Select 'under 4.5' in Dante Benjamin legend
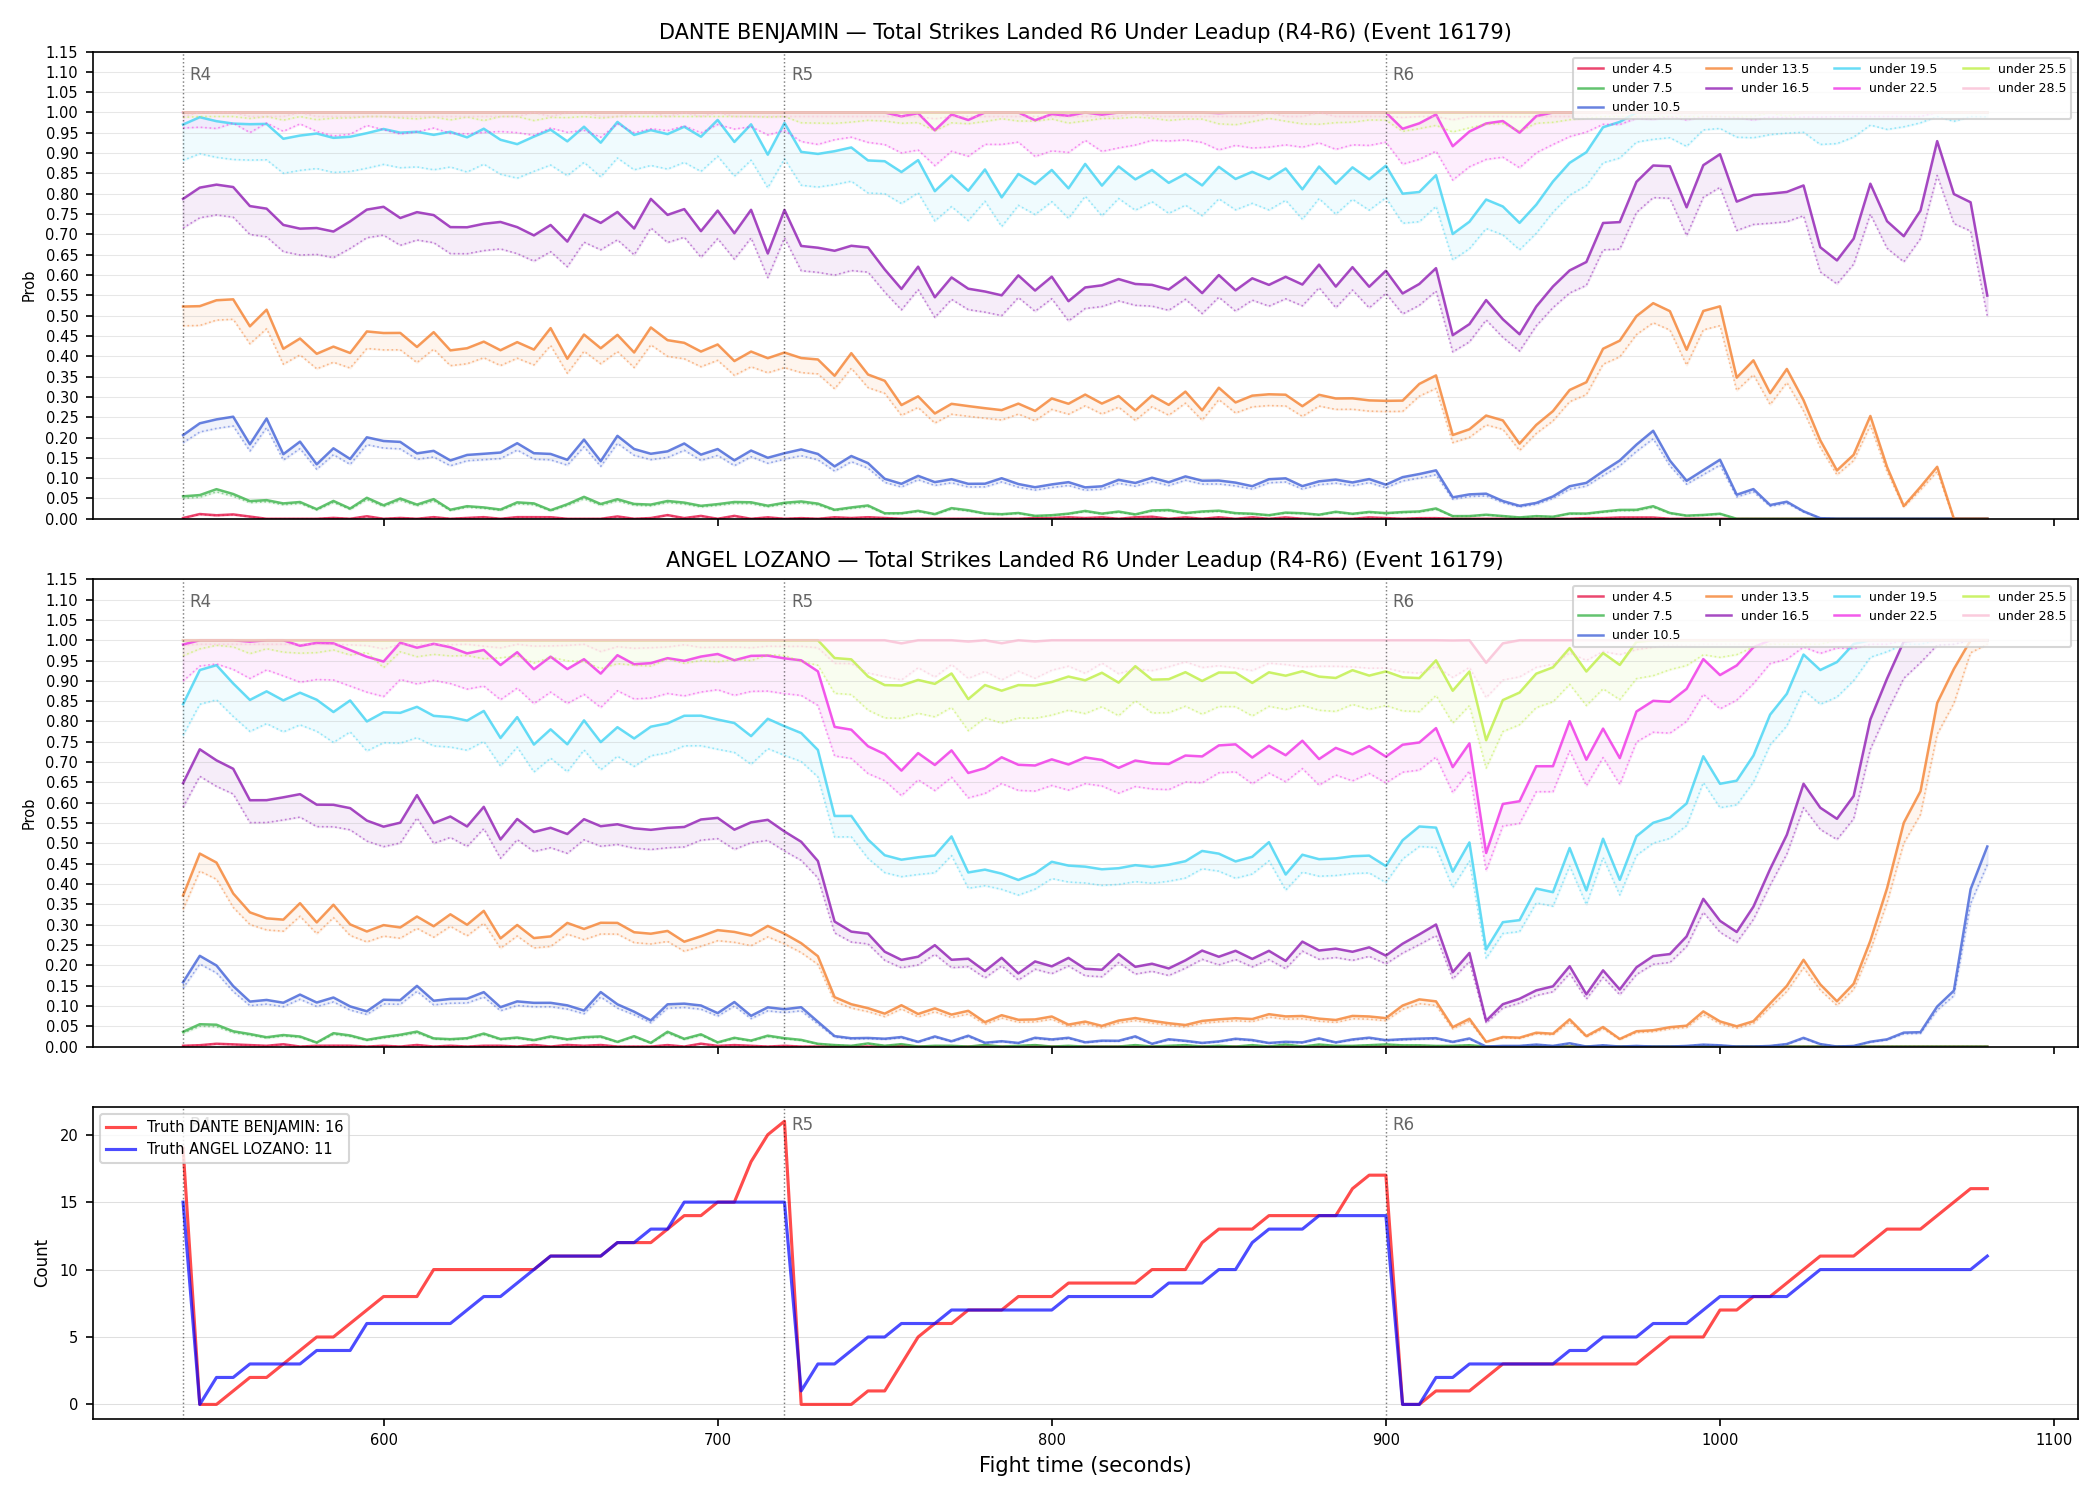This screenshot has width=2100, height=1500. [x=1624, y=69]
